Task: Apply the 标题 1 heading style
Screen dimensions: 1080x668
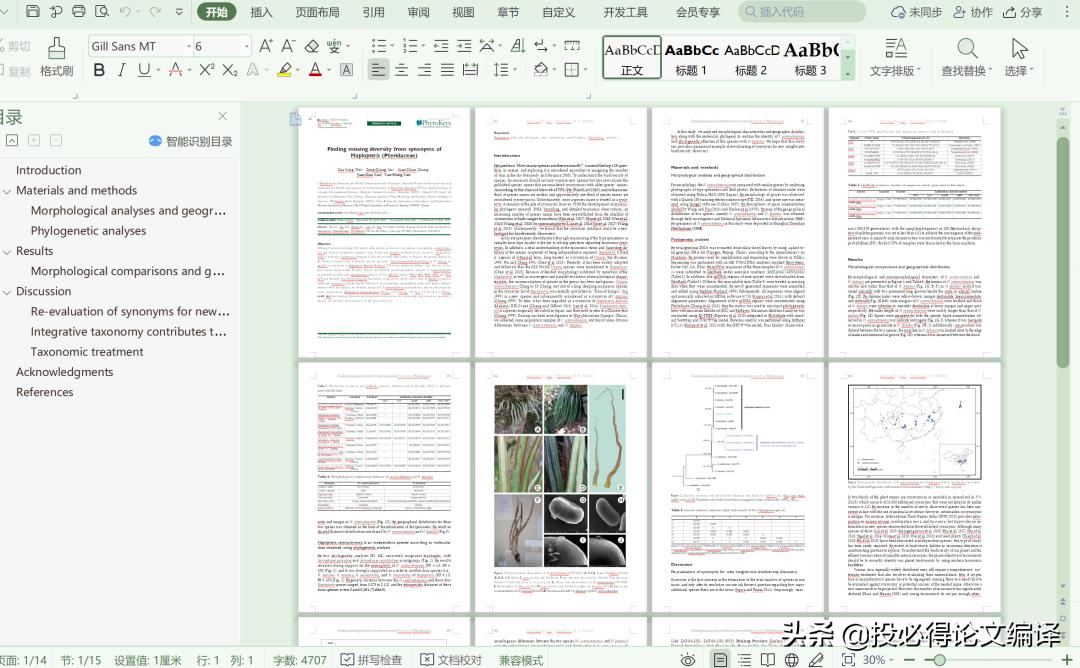Action: point(691,58)
